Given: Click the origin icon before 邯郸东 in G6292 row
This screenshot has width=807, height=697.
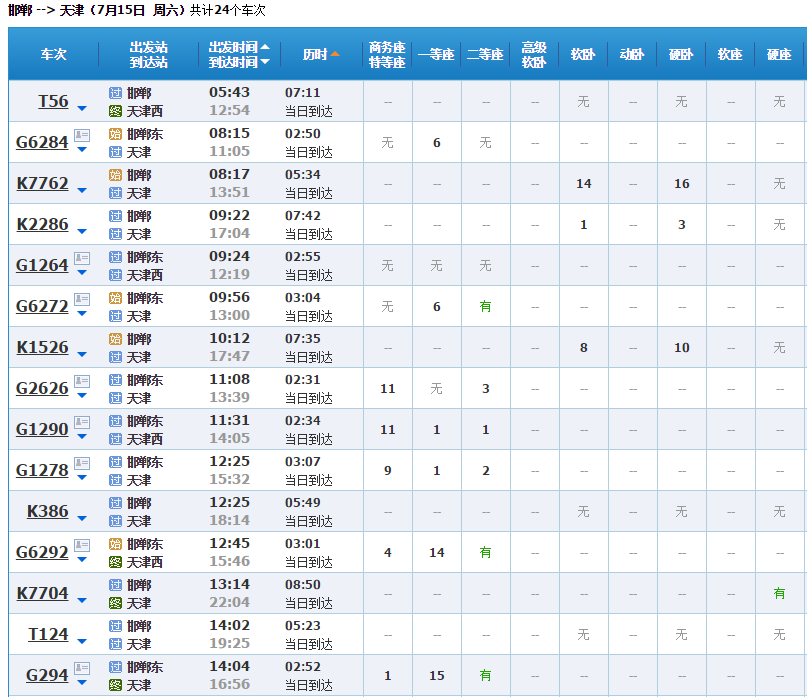Looking at the screenshot, I should 115,544.
